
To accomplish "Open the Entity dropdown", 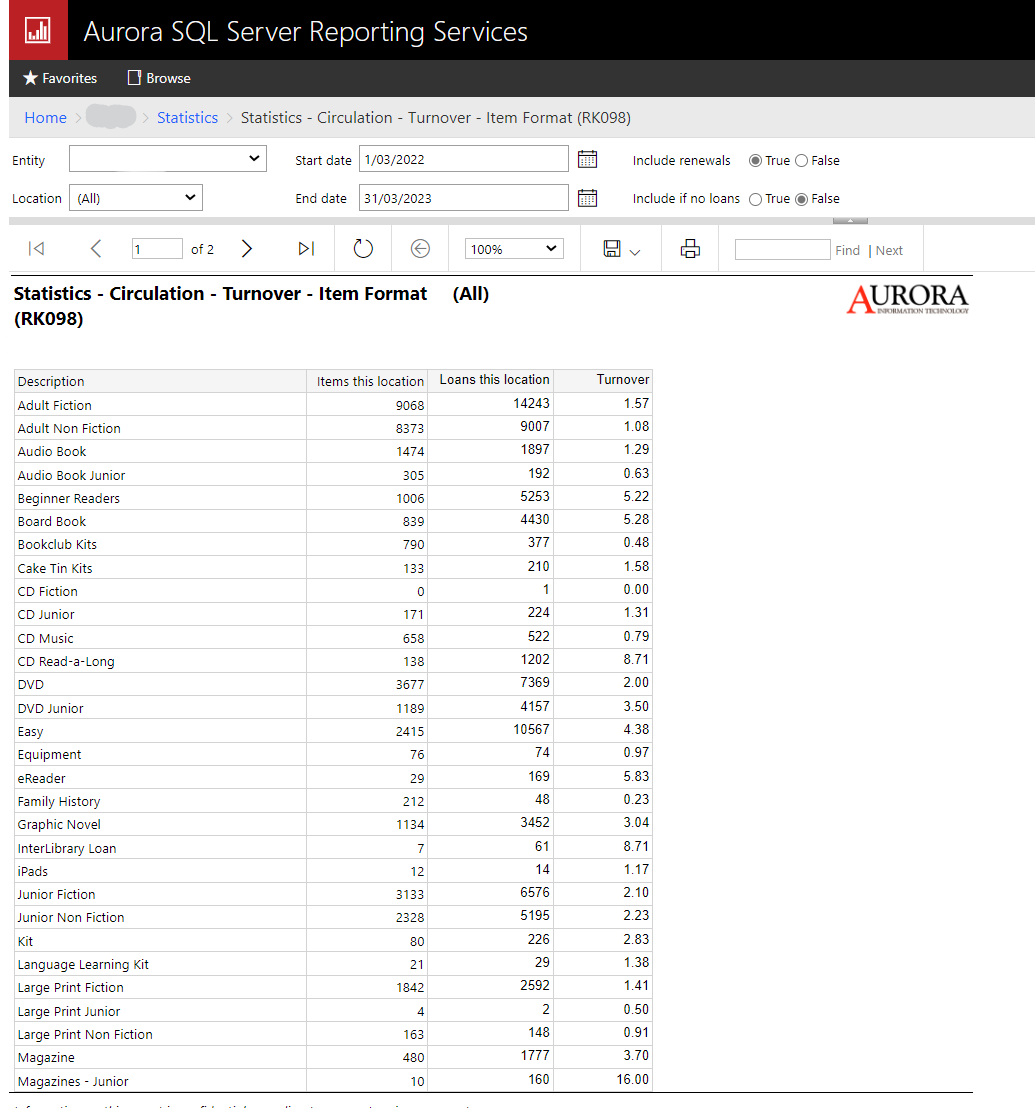I will 167,159.
